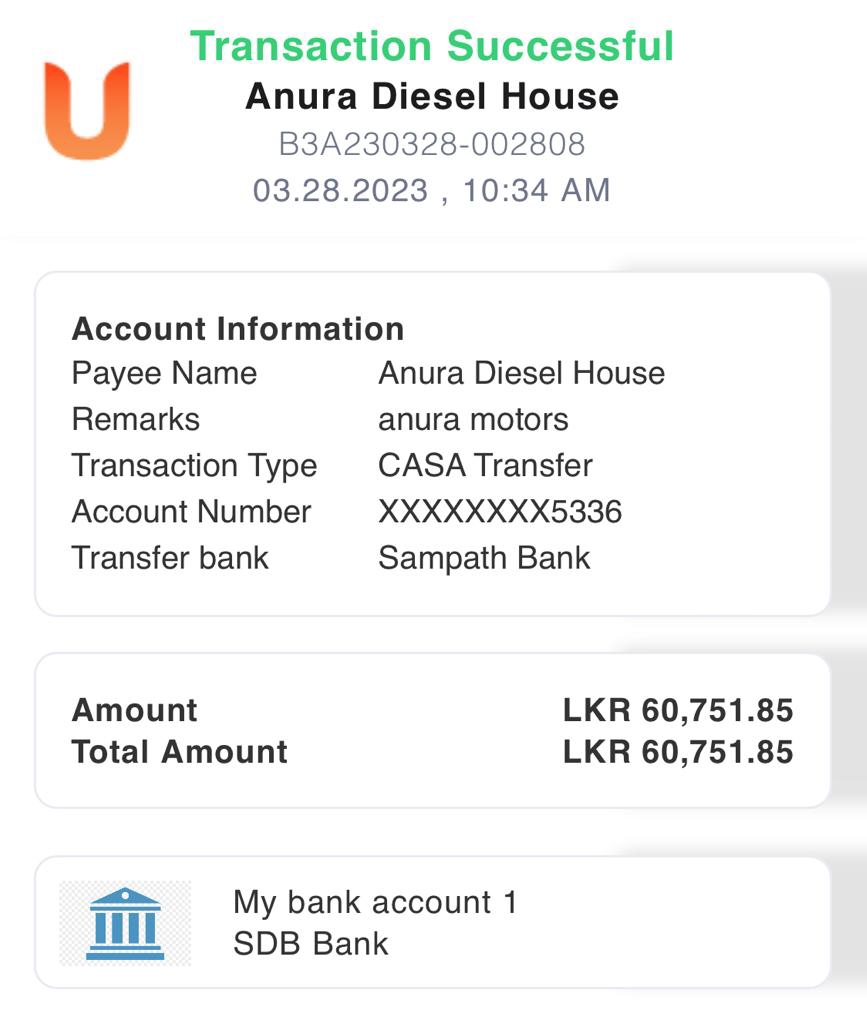Click the blue bank building icon

125,923
